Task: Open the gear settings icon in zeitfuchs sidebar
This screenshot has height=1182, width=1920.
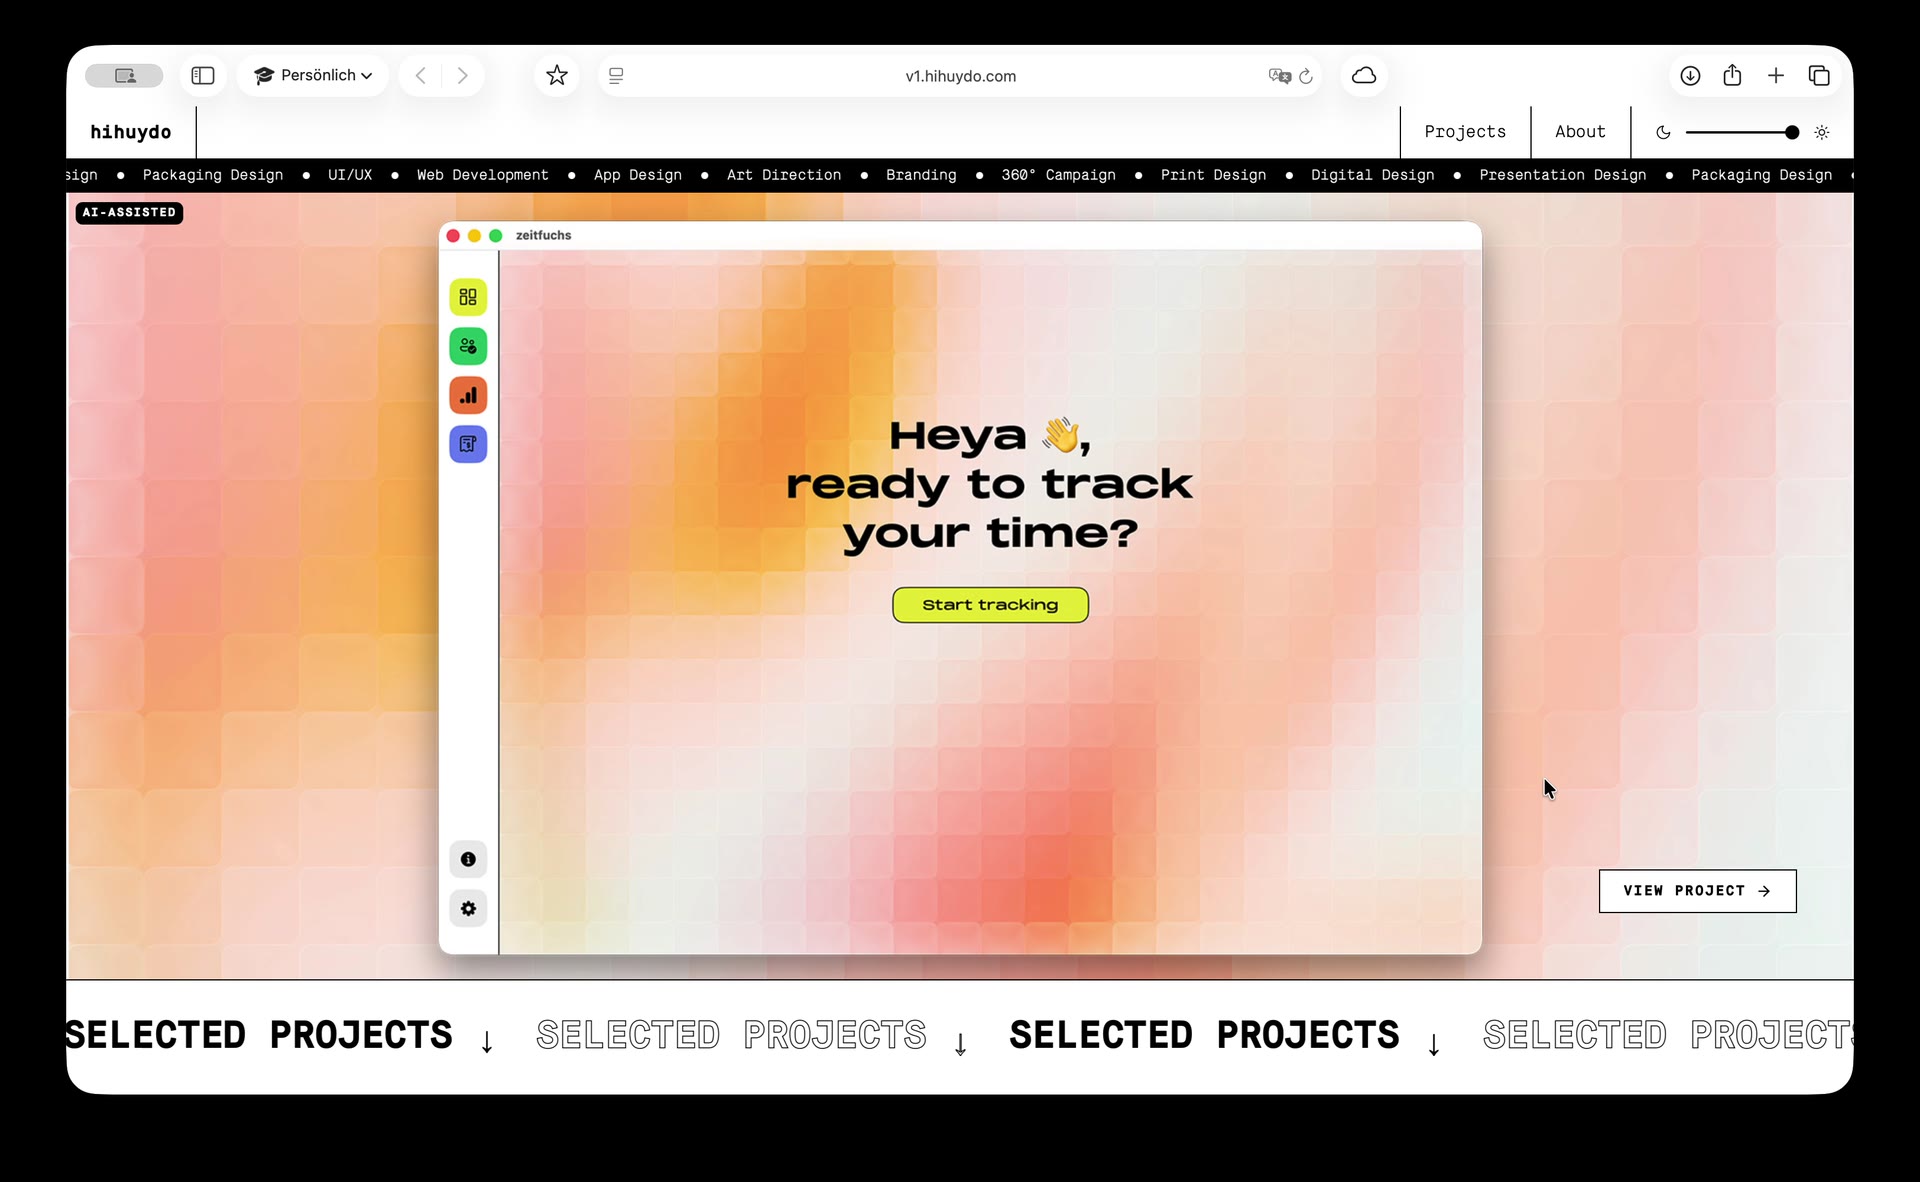Action: 468,908
